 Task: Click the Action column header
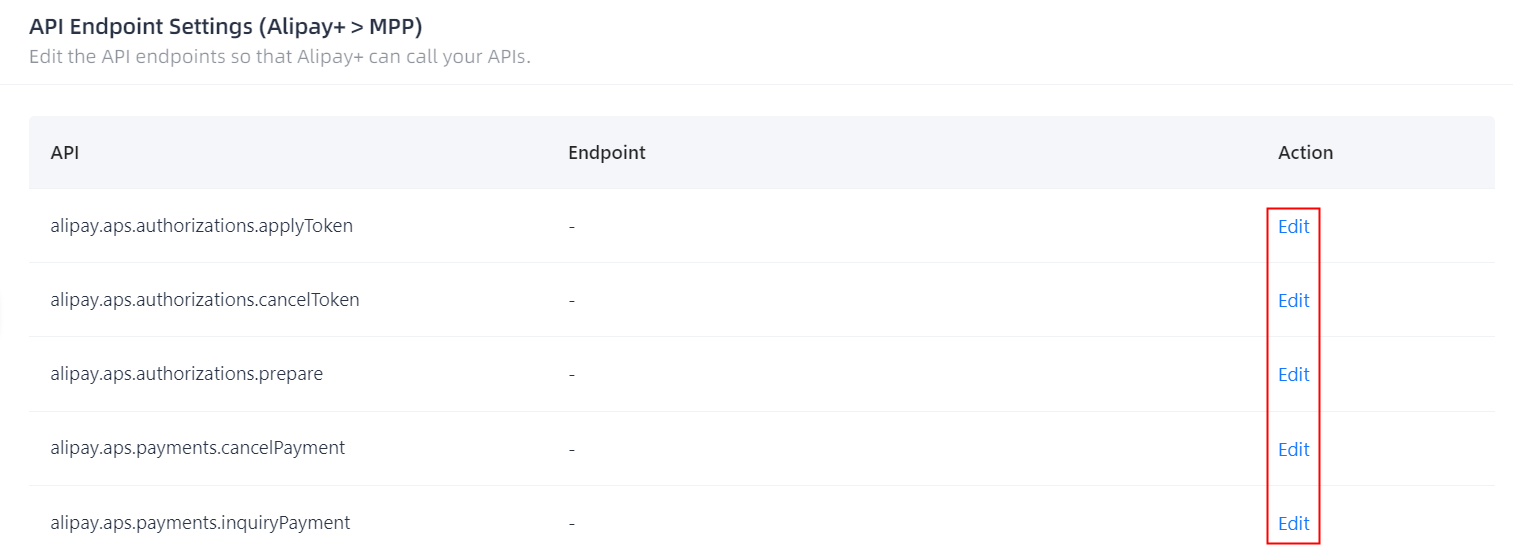click(1305, 153)
